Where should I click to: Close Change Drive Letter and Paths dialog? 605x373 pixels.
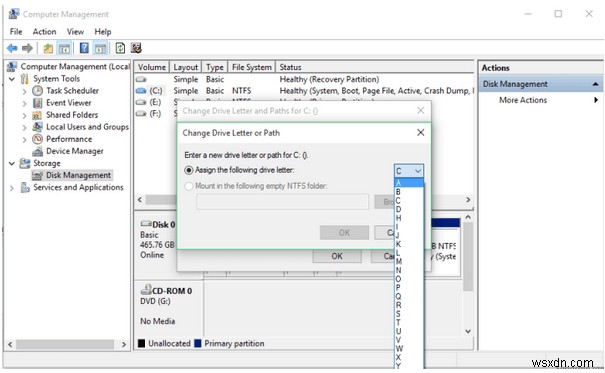tap(421, 111)
